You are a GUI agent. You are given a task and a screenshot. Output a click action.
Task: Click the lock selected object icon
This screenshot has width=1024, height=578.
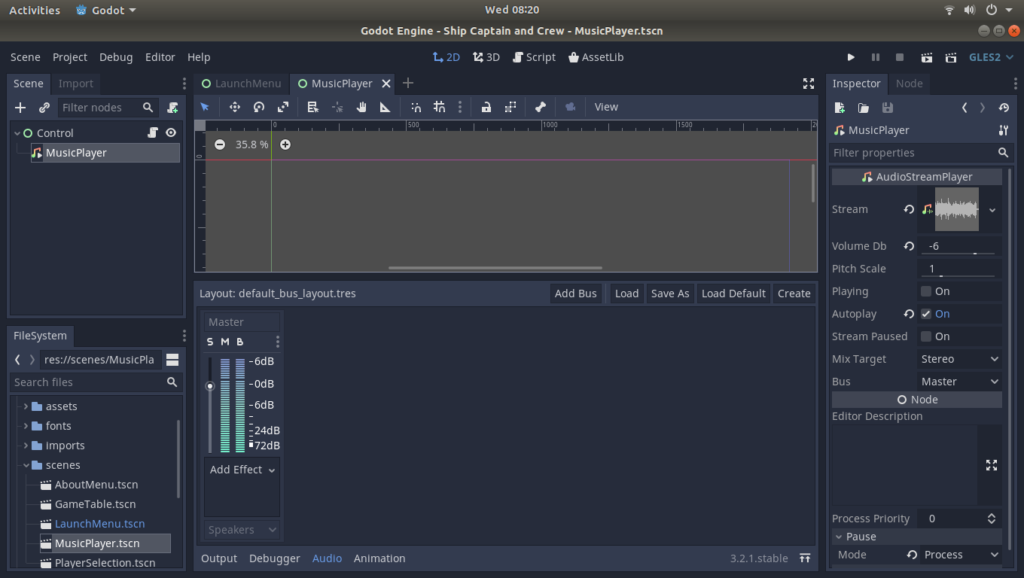pos(486,107)
